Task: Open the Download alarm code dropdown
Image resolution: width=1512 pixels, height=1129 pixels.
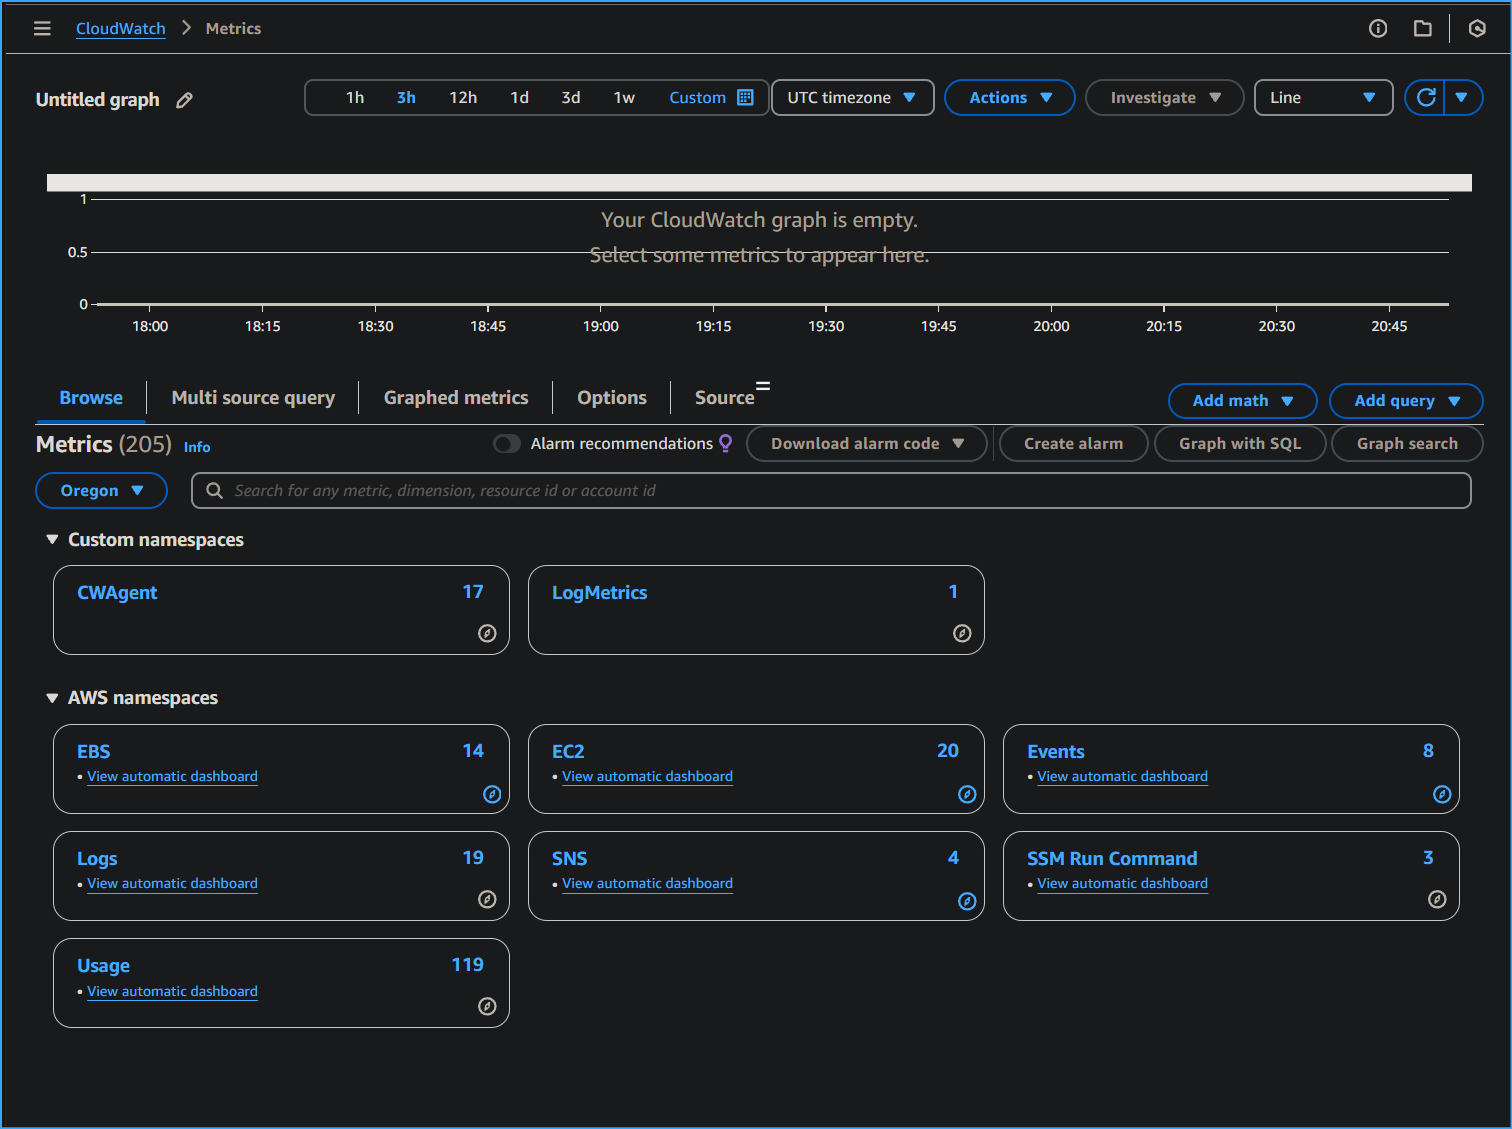Action: click(866, 443)
